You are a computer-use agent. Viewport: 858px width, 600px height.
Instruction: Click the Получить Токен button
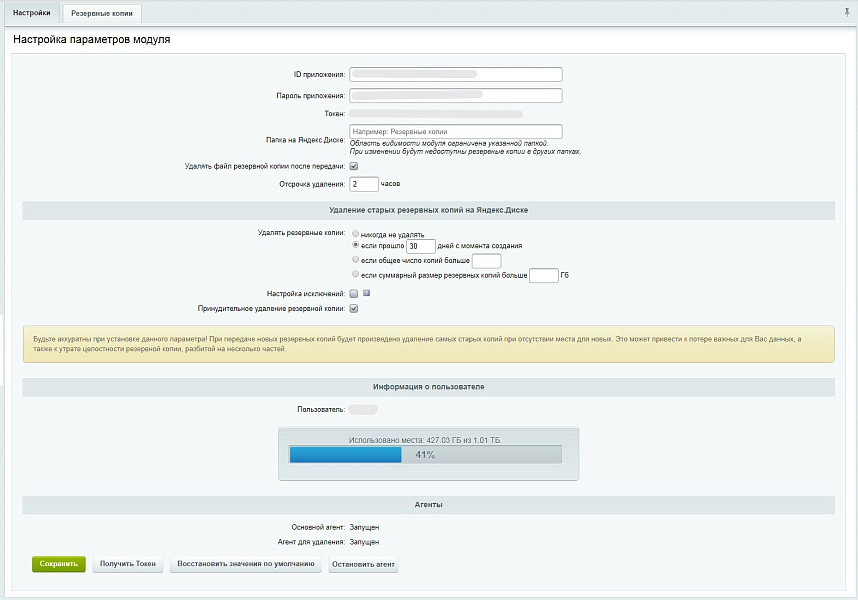tap(128, 564)
